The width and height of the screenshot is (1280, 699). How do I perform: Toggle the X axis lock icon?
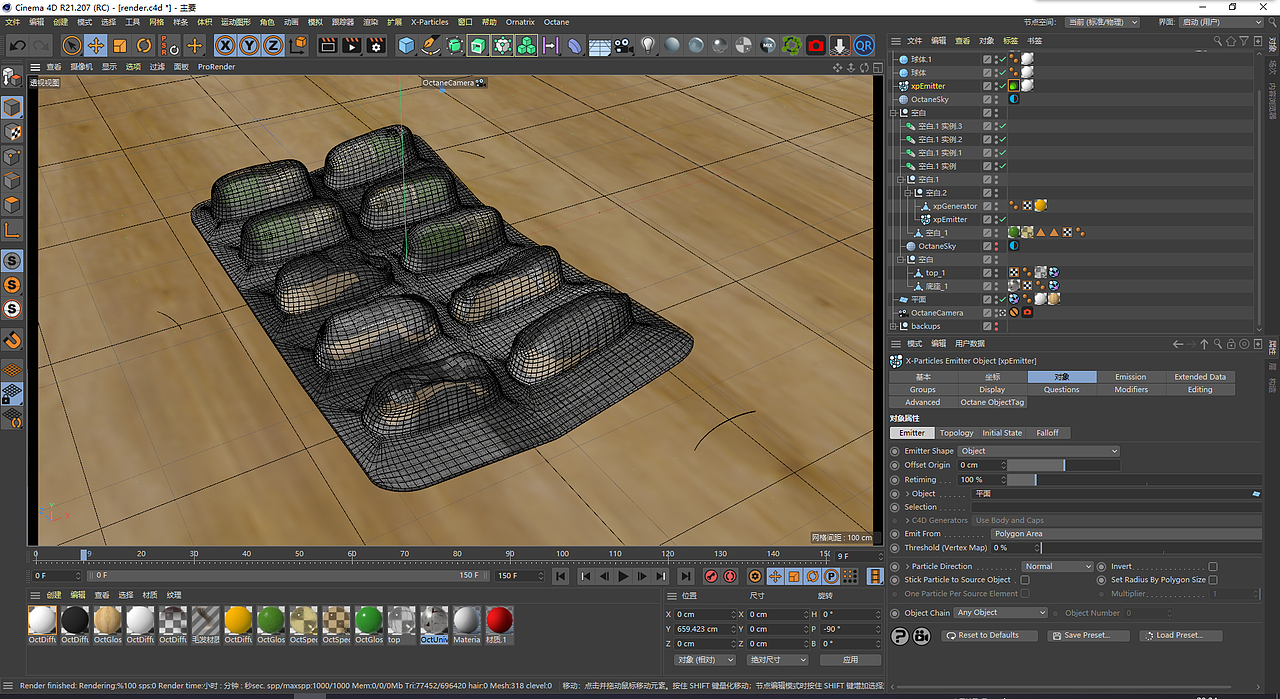224,45
